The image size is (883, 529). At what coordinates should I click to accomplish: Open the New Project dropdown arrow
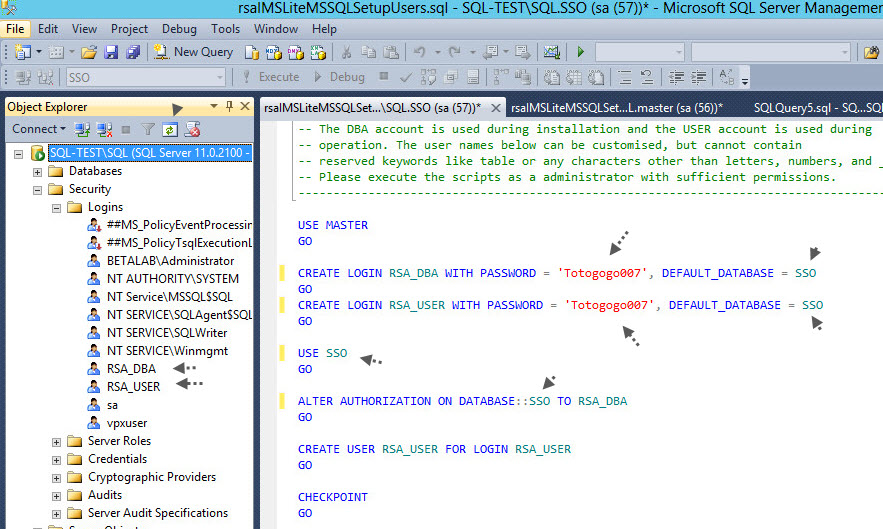(39, 52)
